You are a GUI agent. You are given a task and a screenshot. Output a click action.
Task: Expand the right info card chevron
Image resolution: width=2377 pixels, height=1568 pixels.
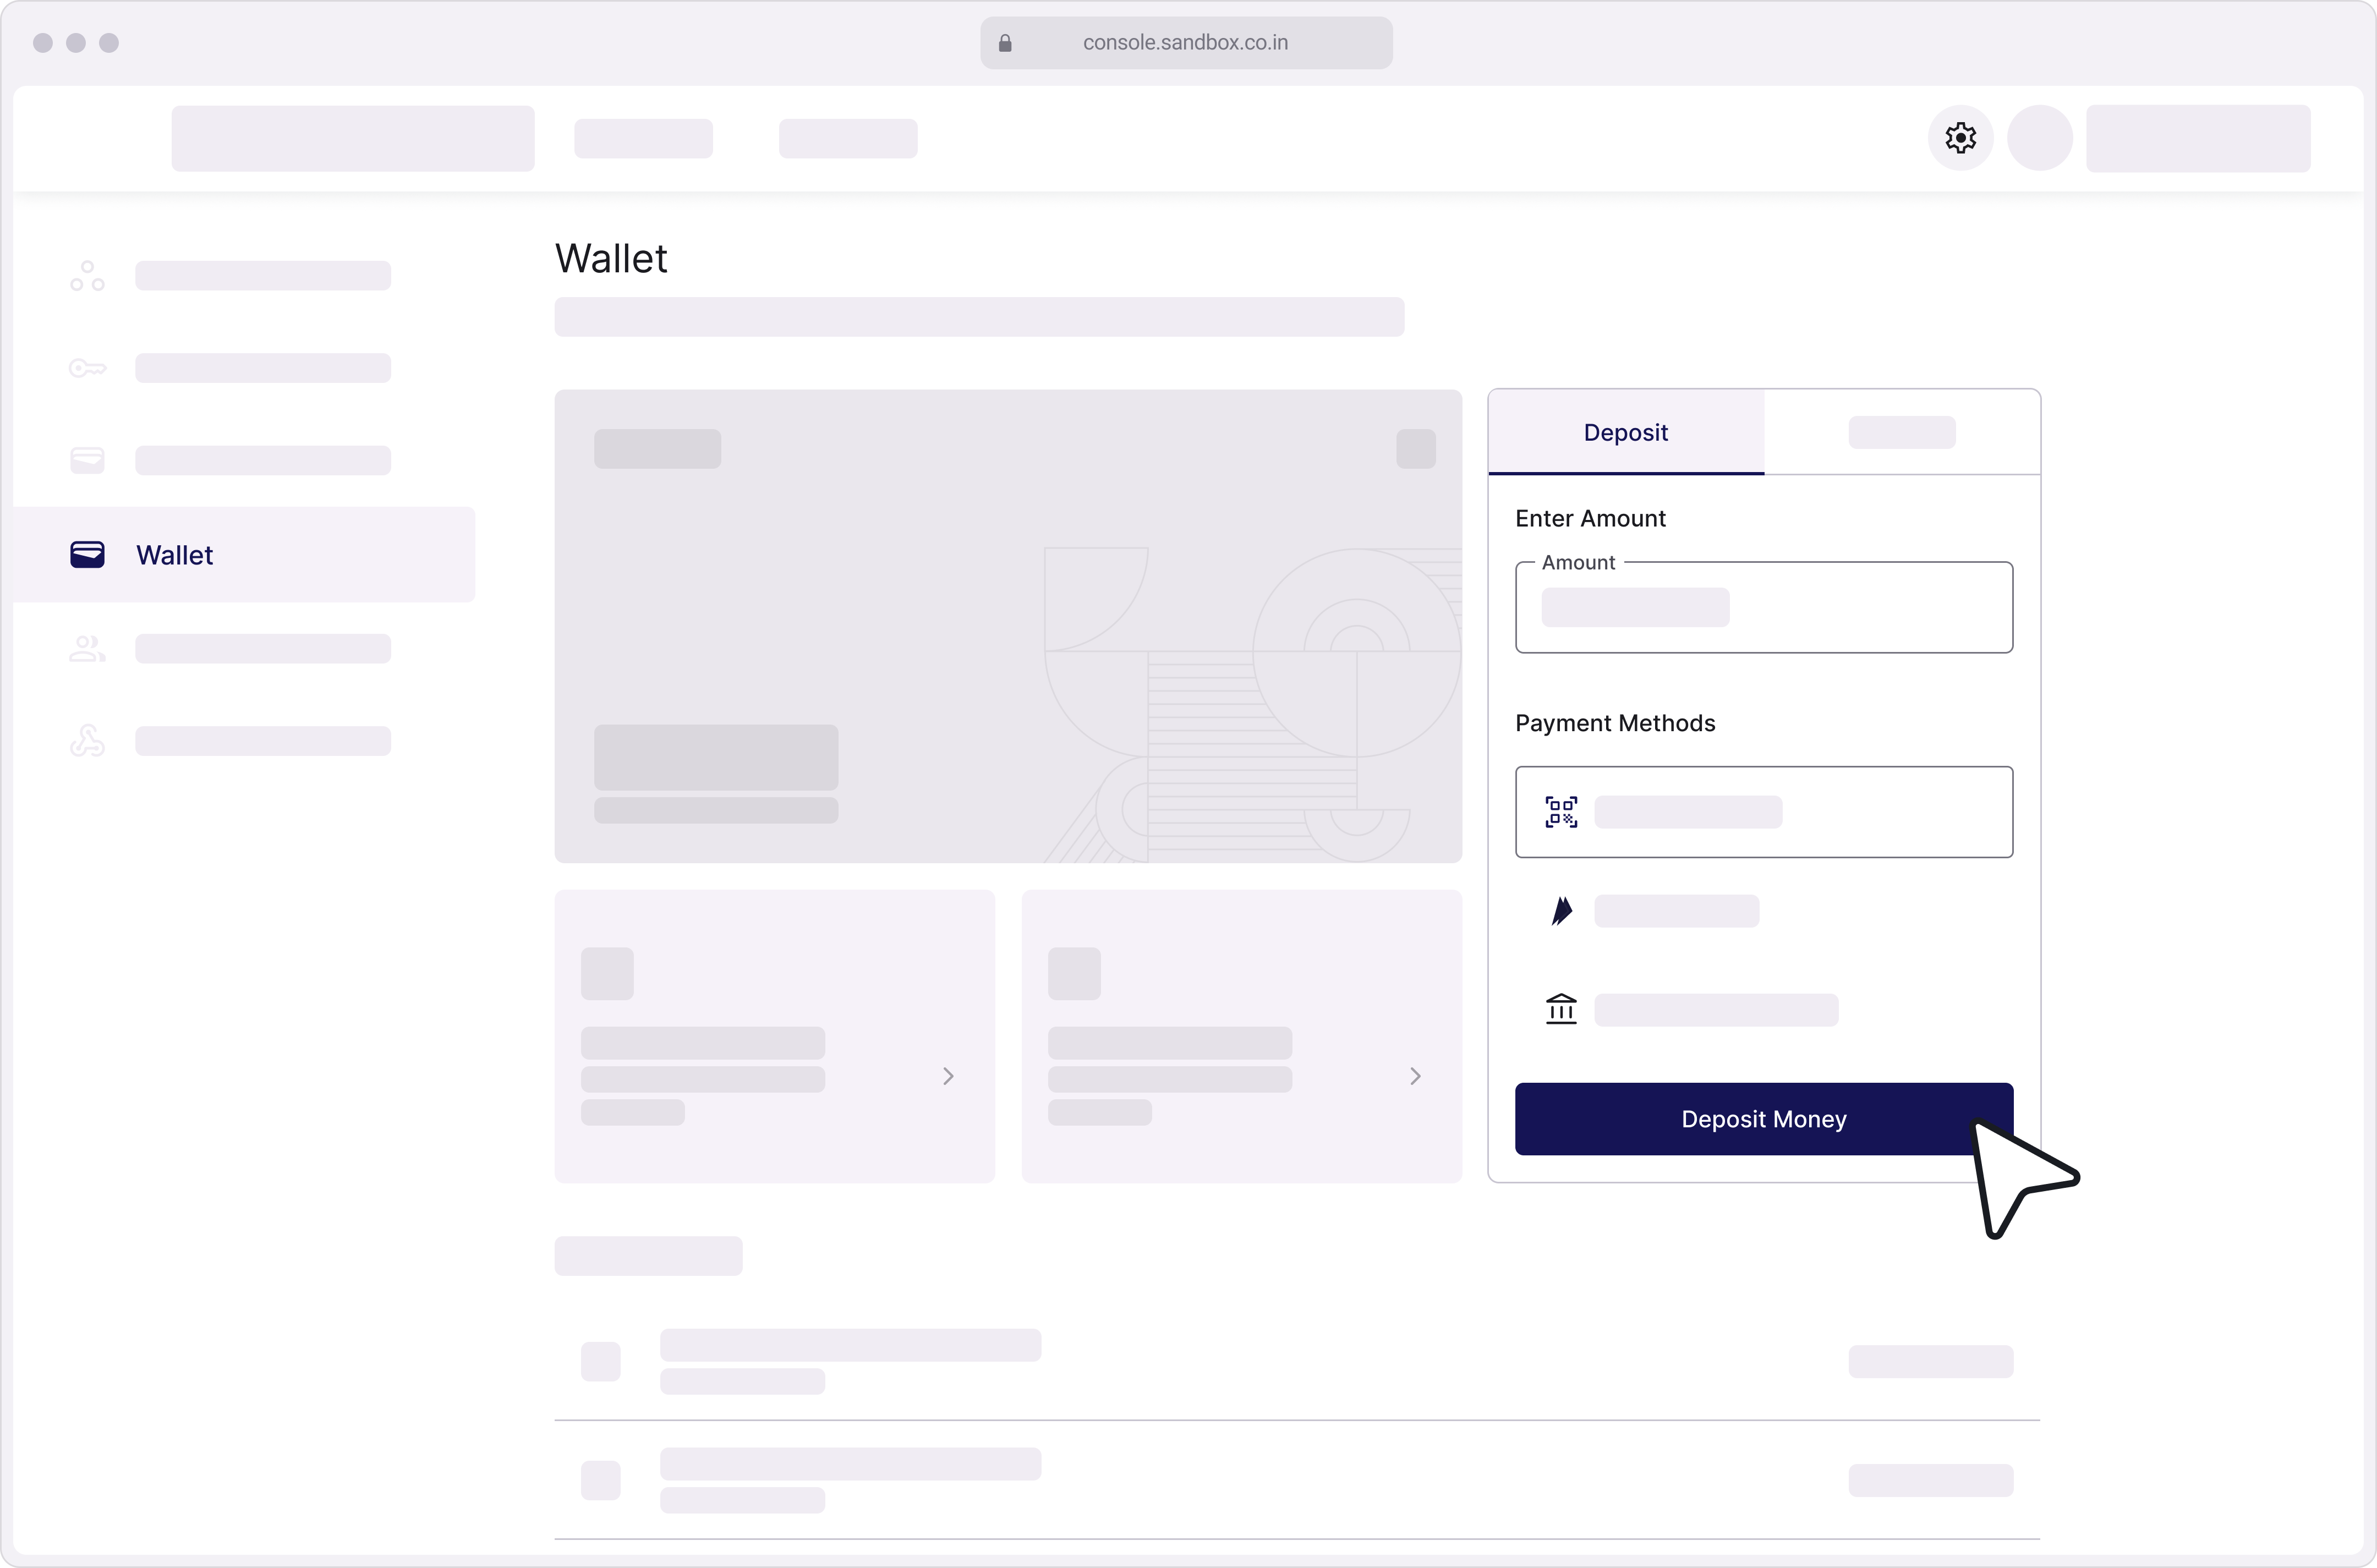[1415, 1076]
